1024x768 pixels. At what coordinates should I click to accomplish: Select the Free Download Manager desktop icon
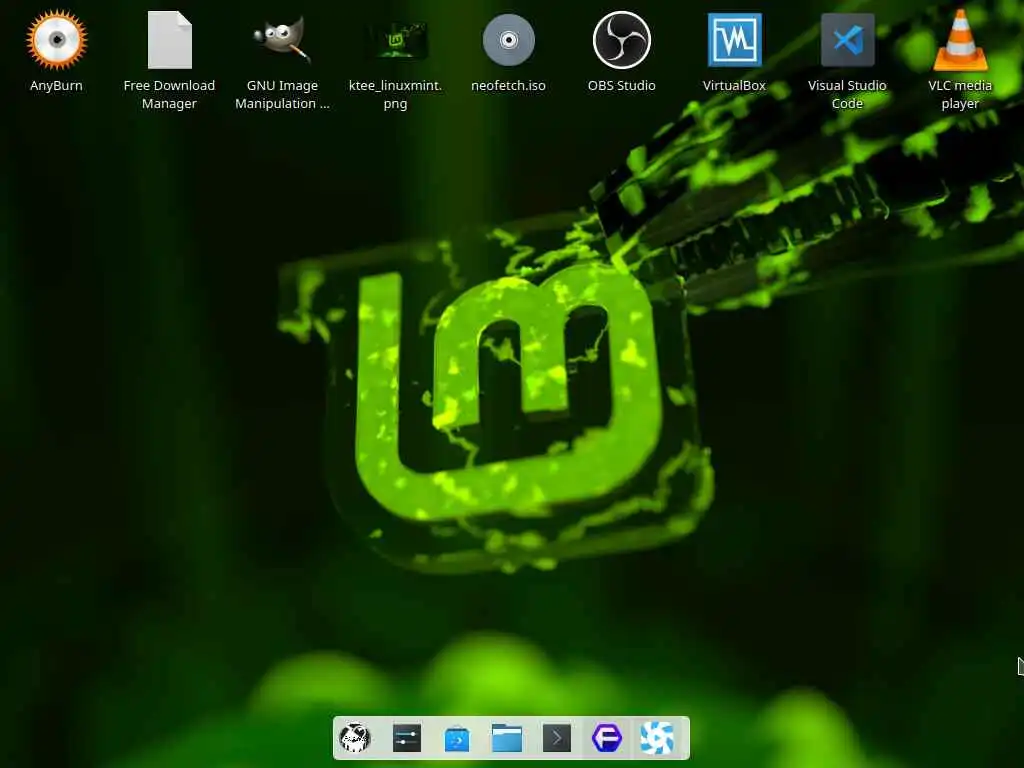(169, 40)
